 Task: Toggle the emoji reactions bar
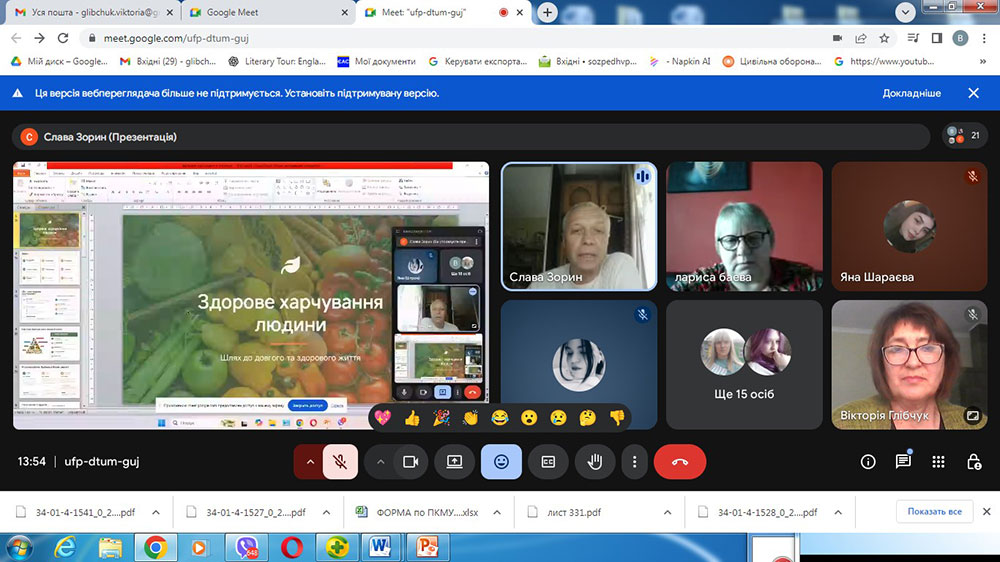(x=501, y=462)
